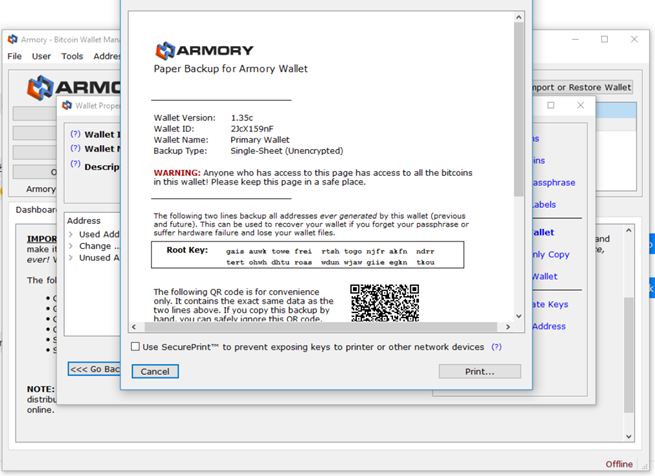The image size is (655, 476).
Task: Click the Armory logo in backup sheet
Action: click(x=205, y=51)
